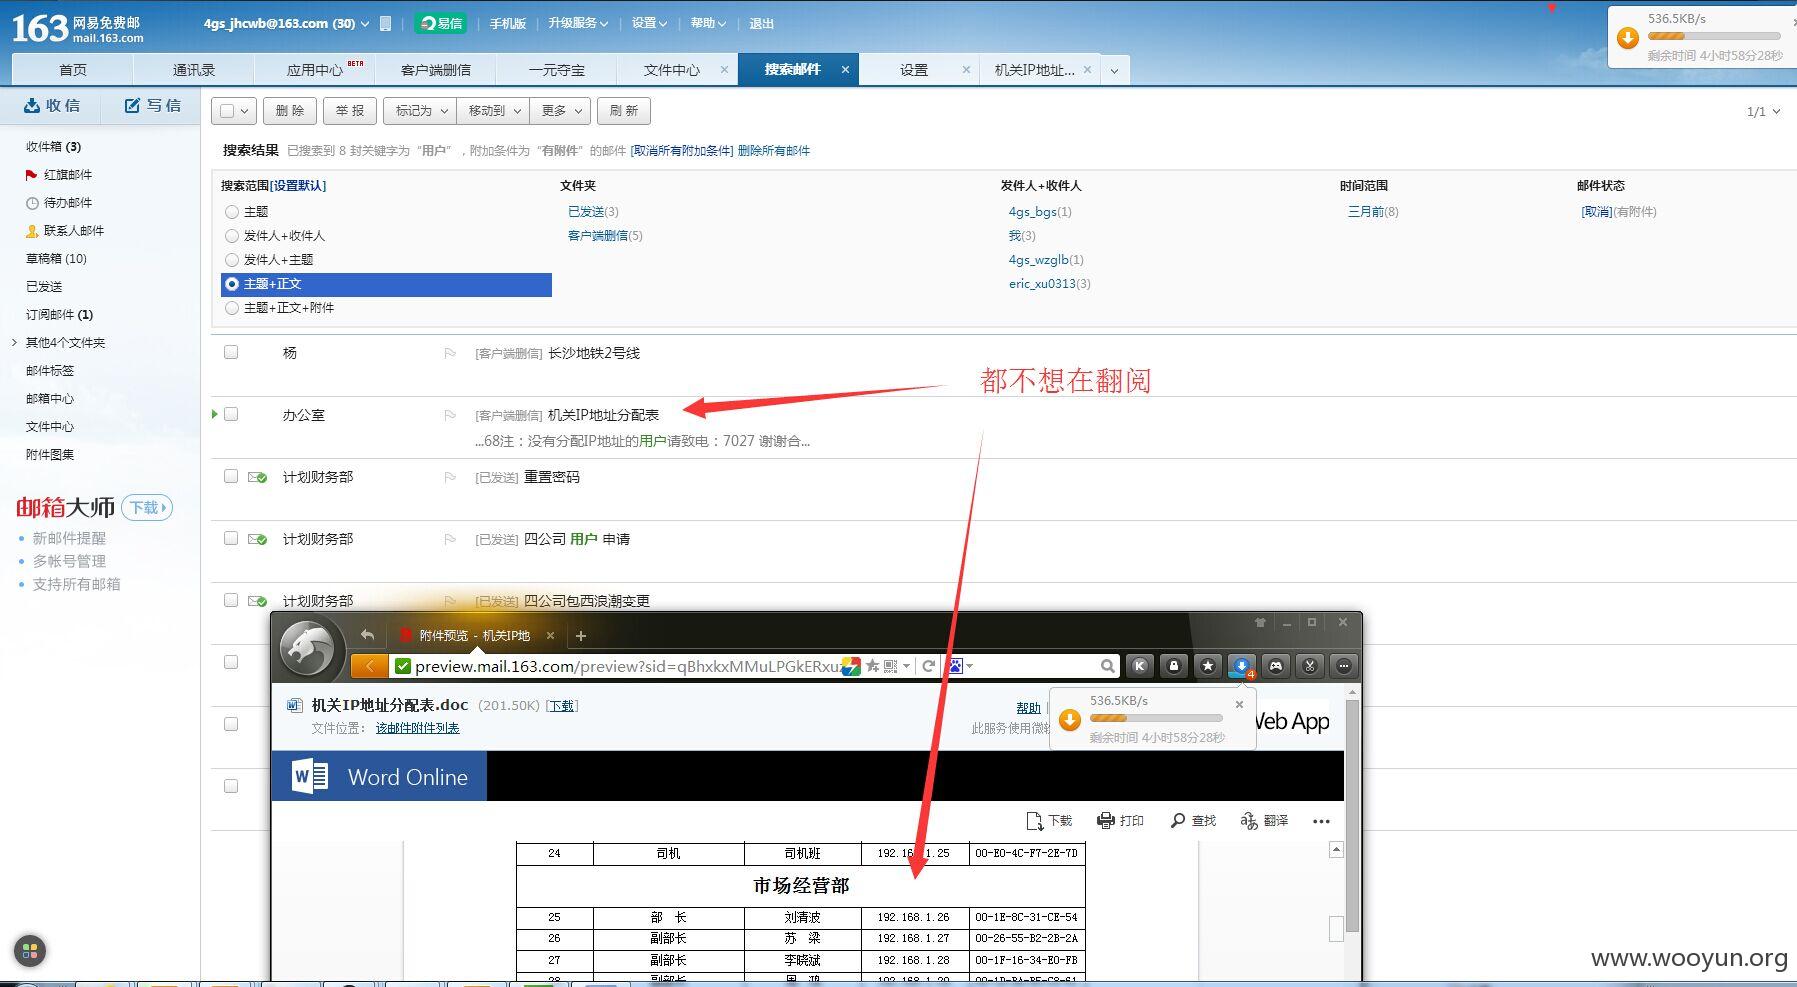Click the 该邮件附件列表 link
Viewport: 1797px width, 987px height.
pos(417,728)
